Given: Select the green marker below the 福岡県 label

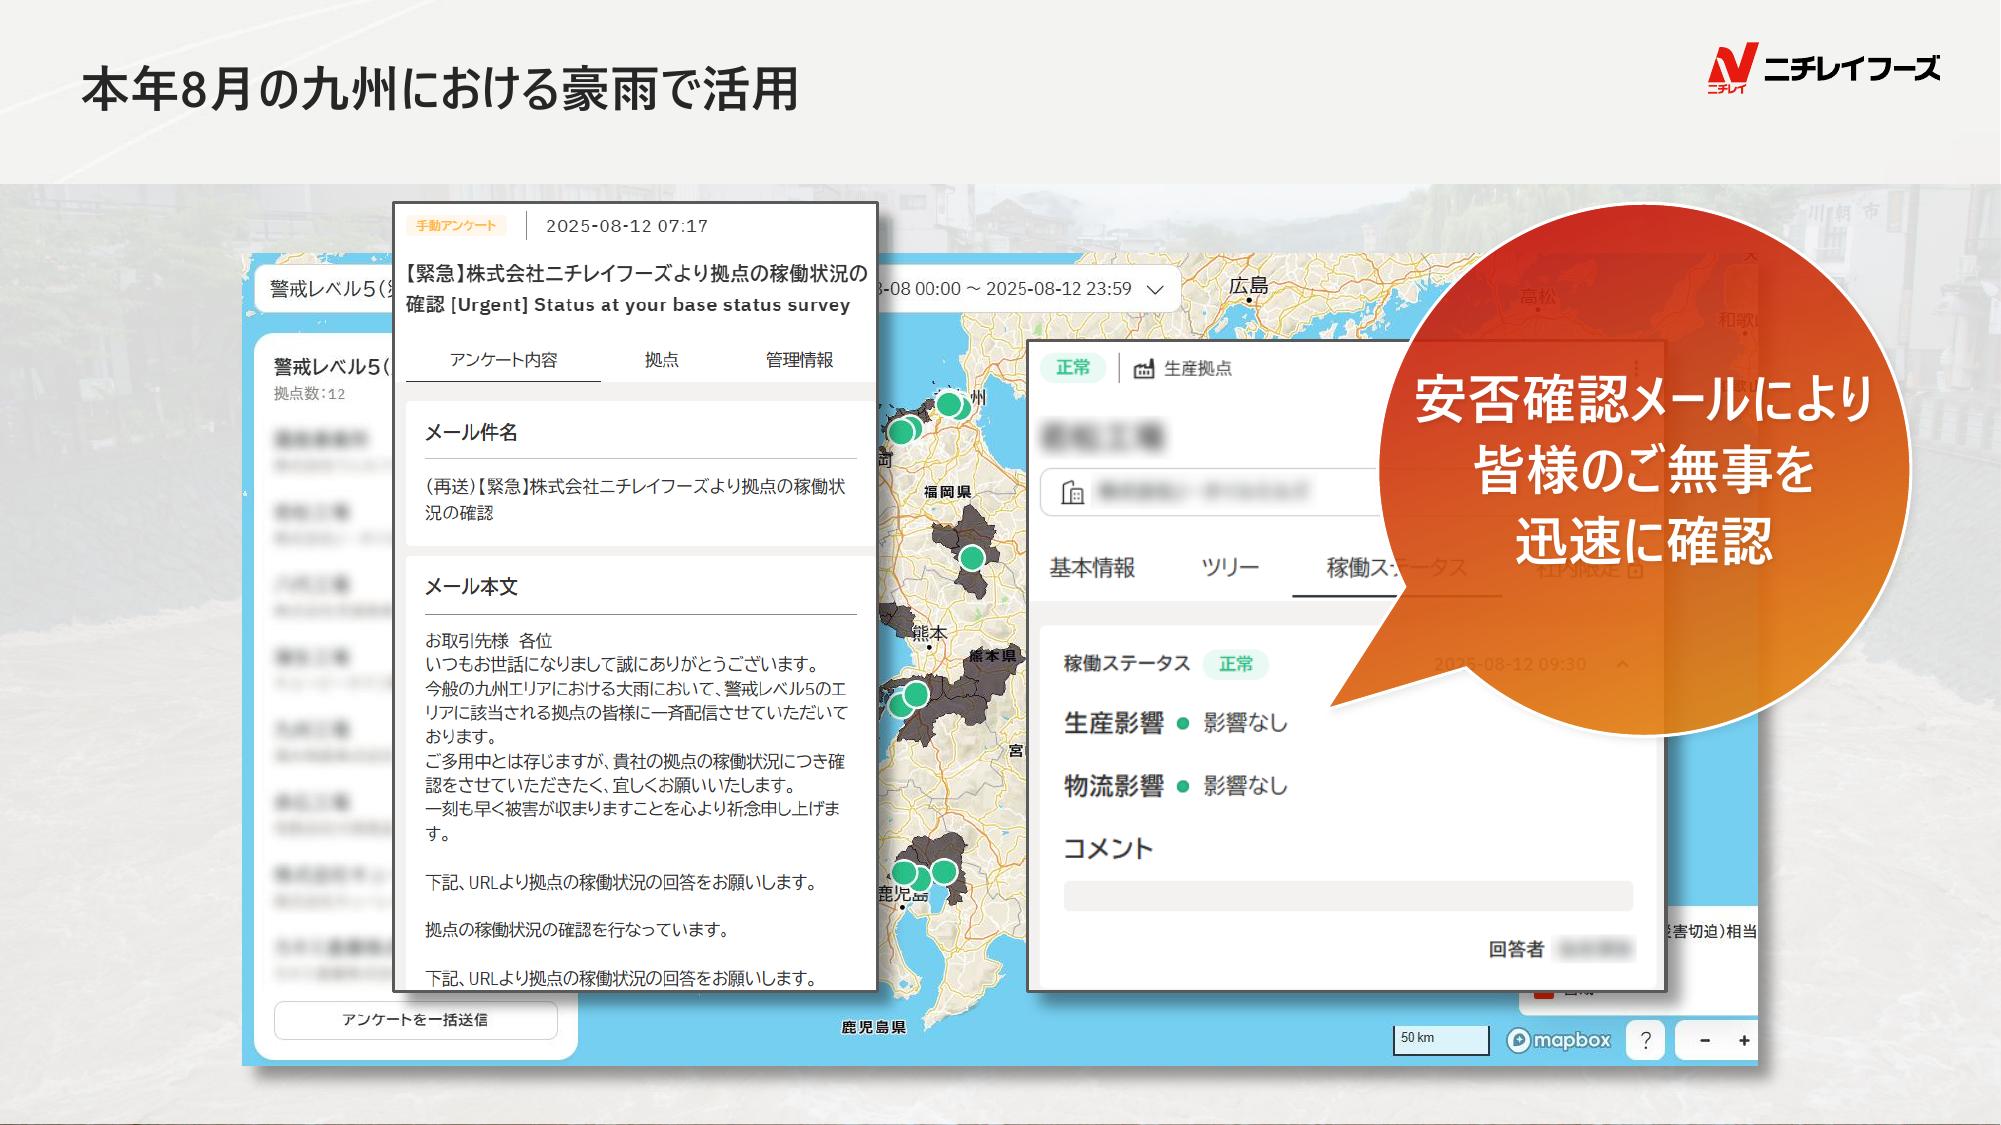Looking at the screenshot, I should point(971,558).
